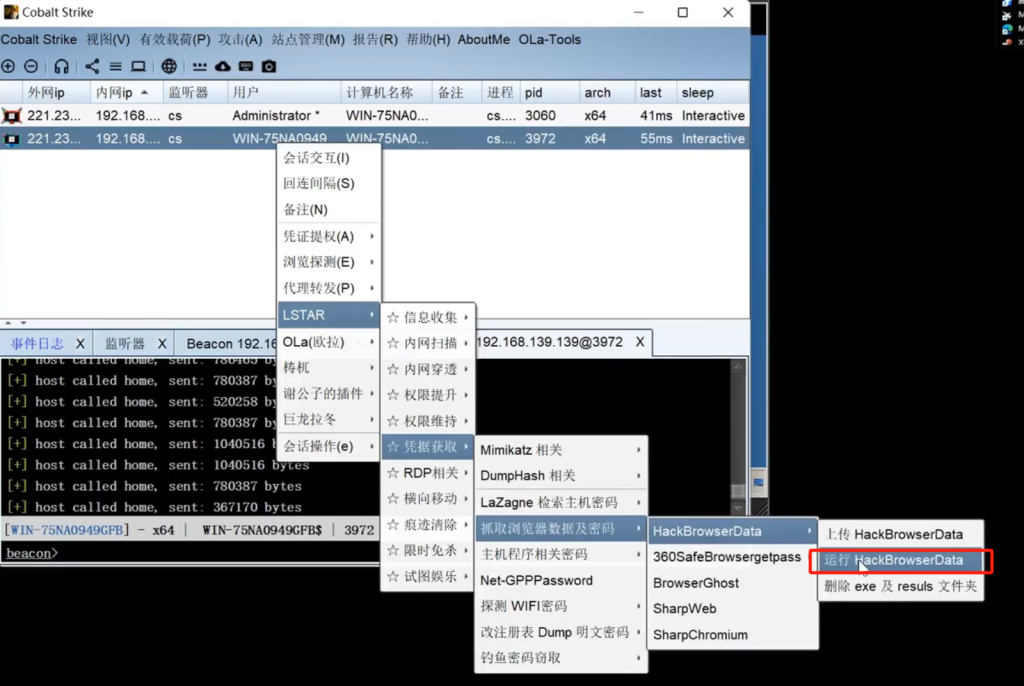Switch to Pivot Graph view icon
Screen dimensions: 1024x686
click(92, 66)
